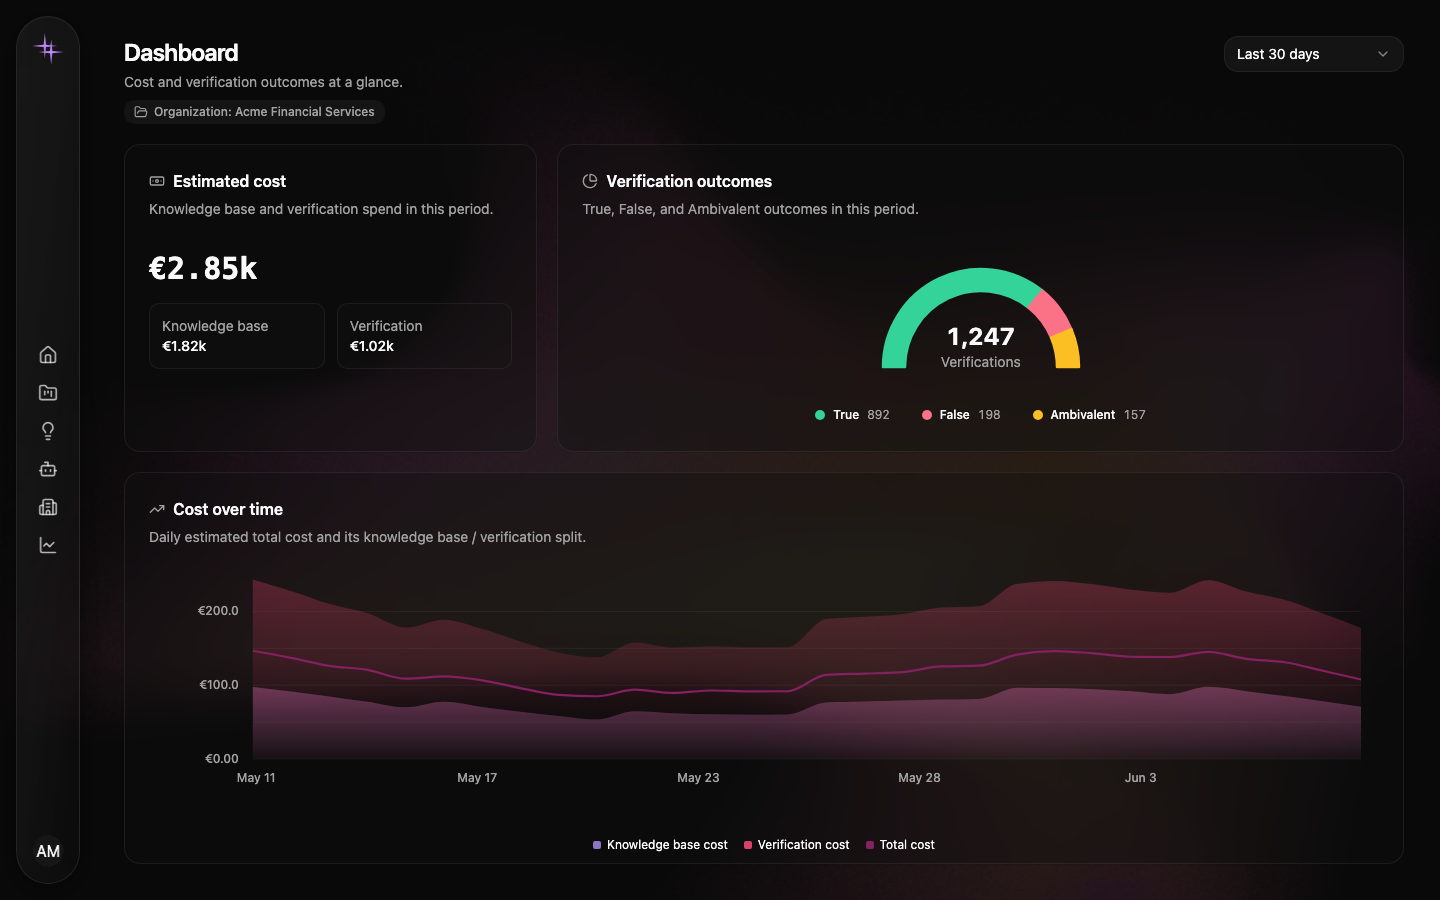Viewport: 1440px width, 900px height.
Task: Open the Home page from sidebar
Action: [x=48, y=355]
